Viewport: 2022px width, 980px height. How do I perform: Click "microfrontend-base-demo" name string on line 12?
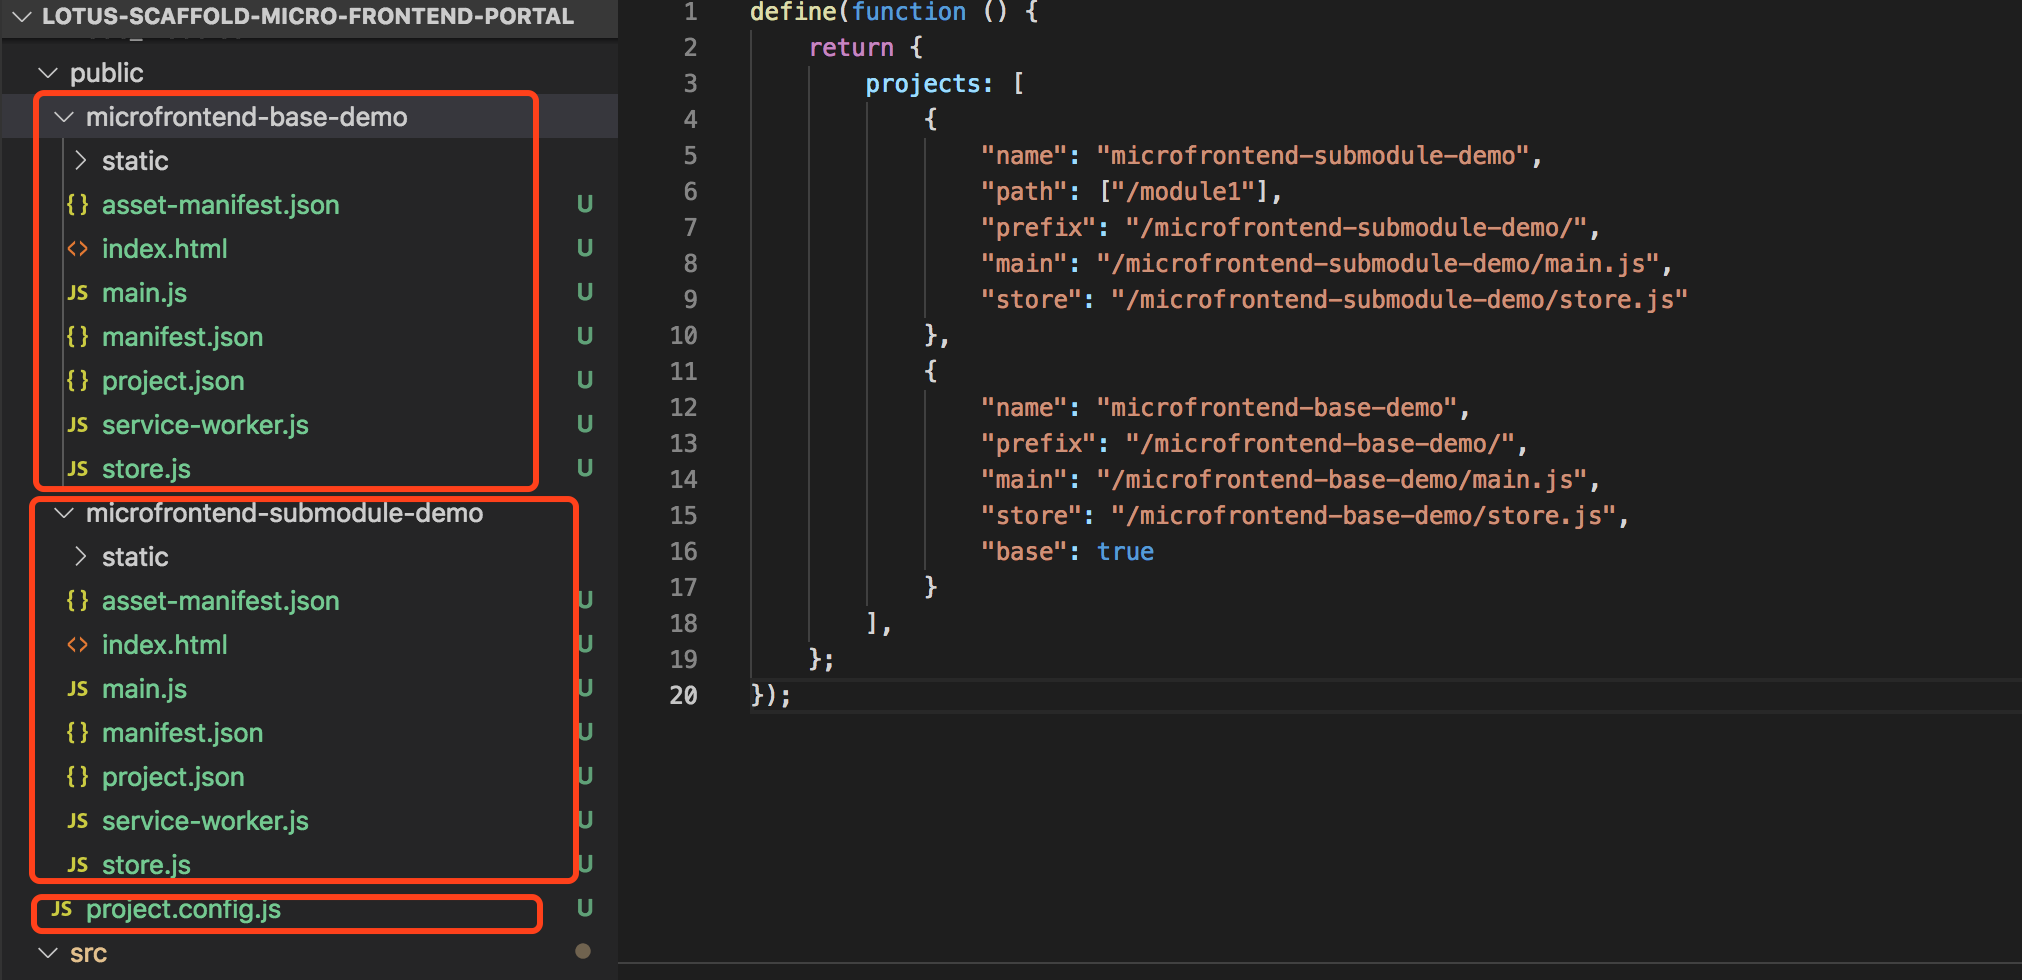pos(1277,407)
